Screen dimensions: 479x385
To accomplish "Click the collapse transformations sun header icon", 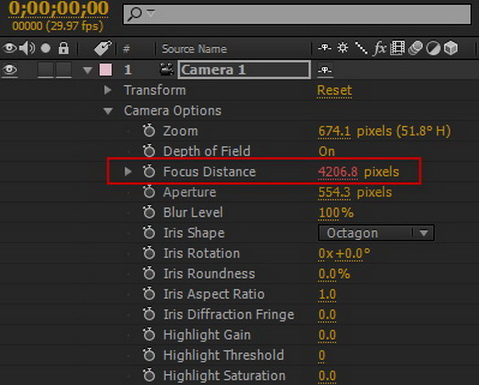I will [x=343, y=48].
